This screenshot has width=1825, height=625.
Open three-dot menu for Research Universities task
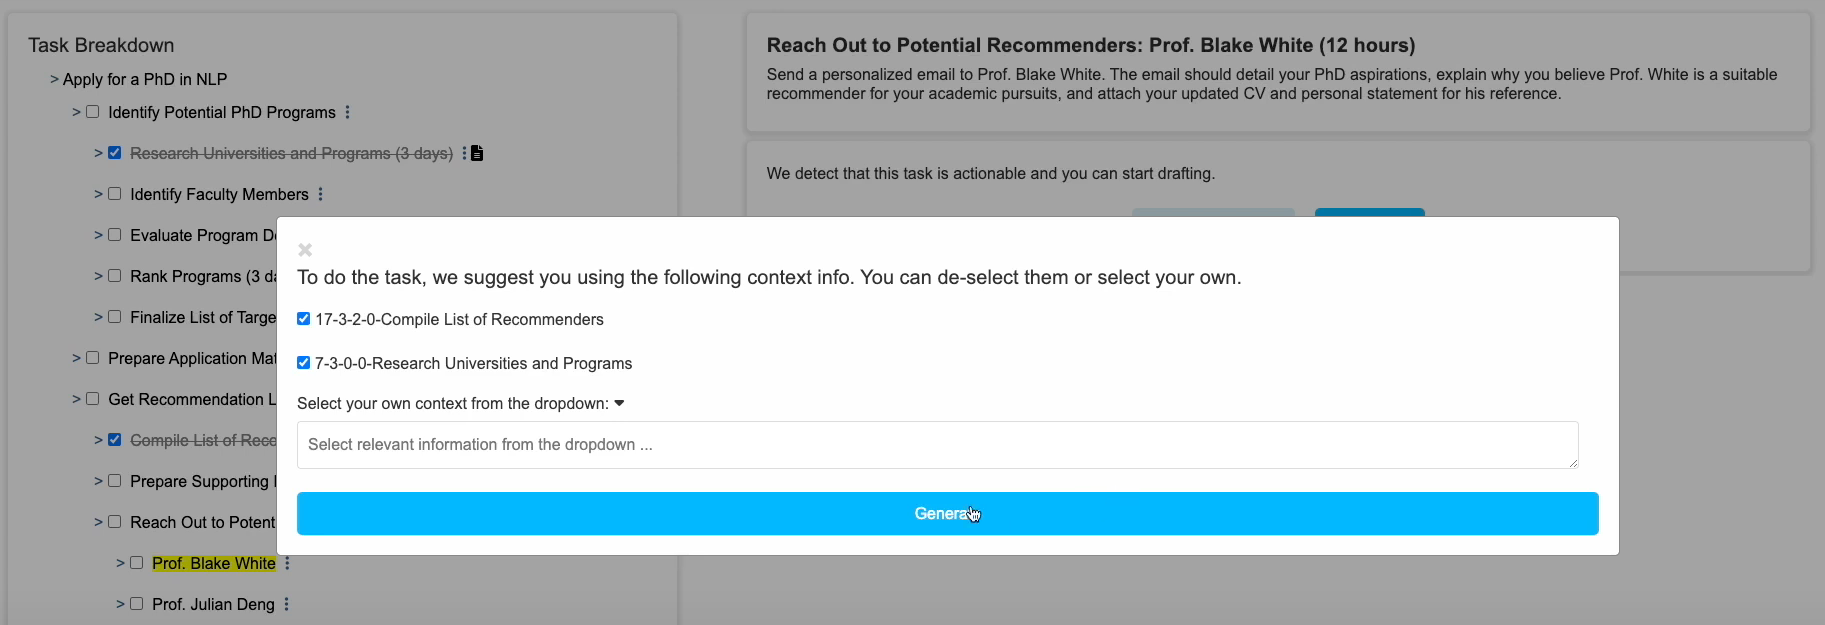click(464, 153)
